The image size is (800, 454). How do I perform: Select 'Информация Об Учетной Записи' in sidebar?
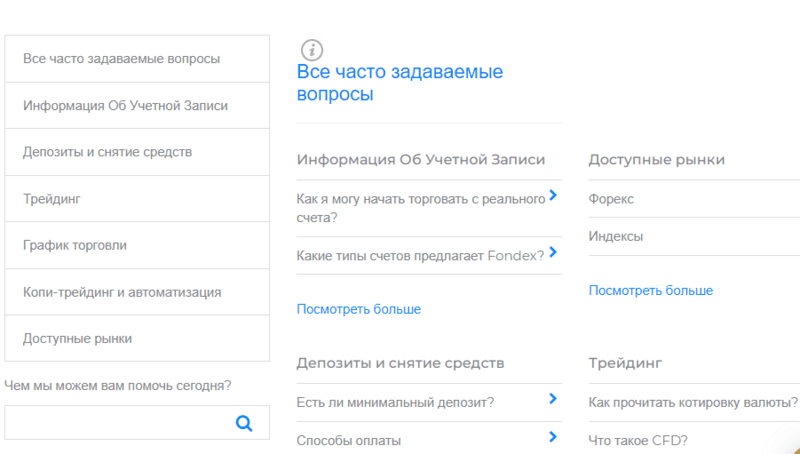click(x=137, y=106)
